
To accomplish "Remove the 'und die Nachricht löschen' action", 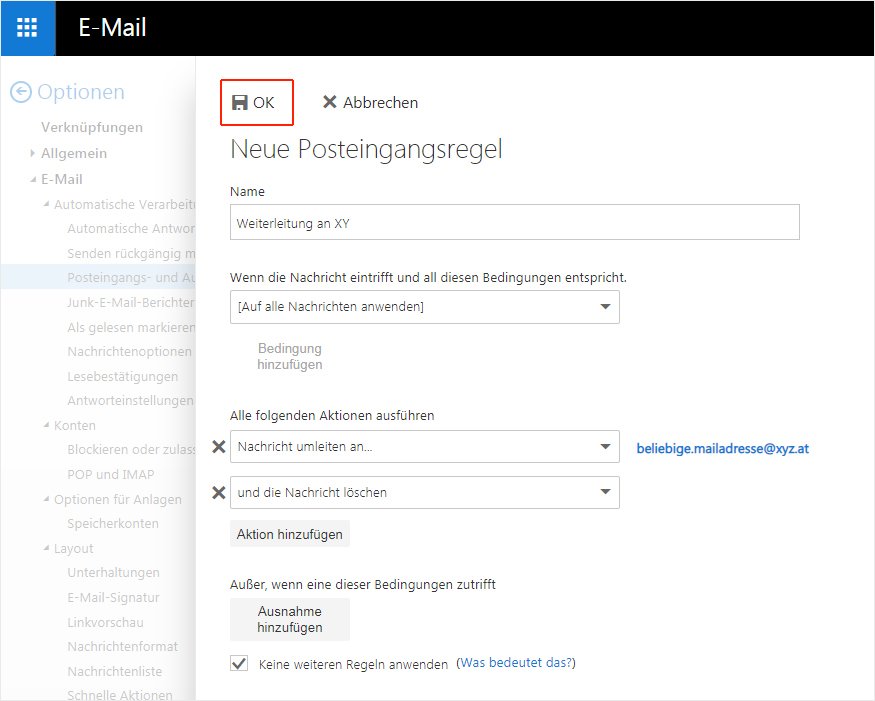I will point(219,492).
